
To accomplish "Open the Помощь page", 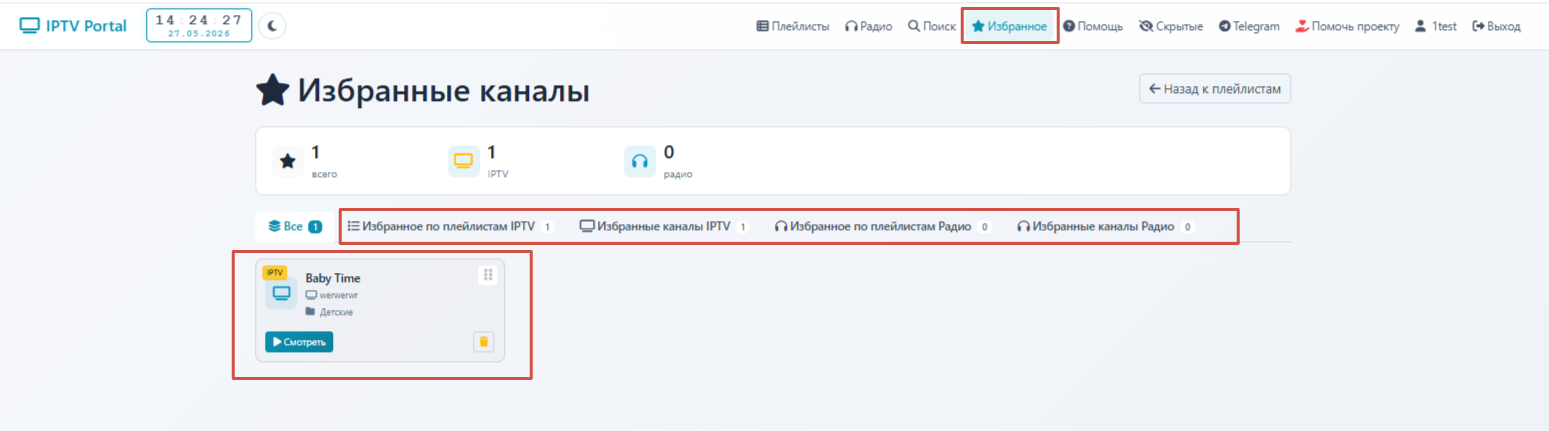I will 1093,27.
